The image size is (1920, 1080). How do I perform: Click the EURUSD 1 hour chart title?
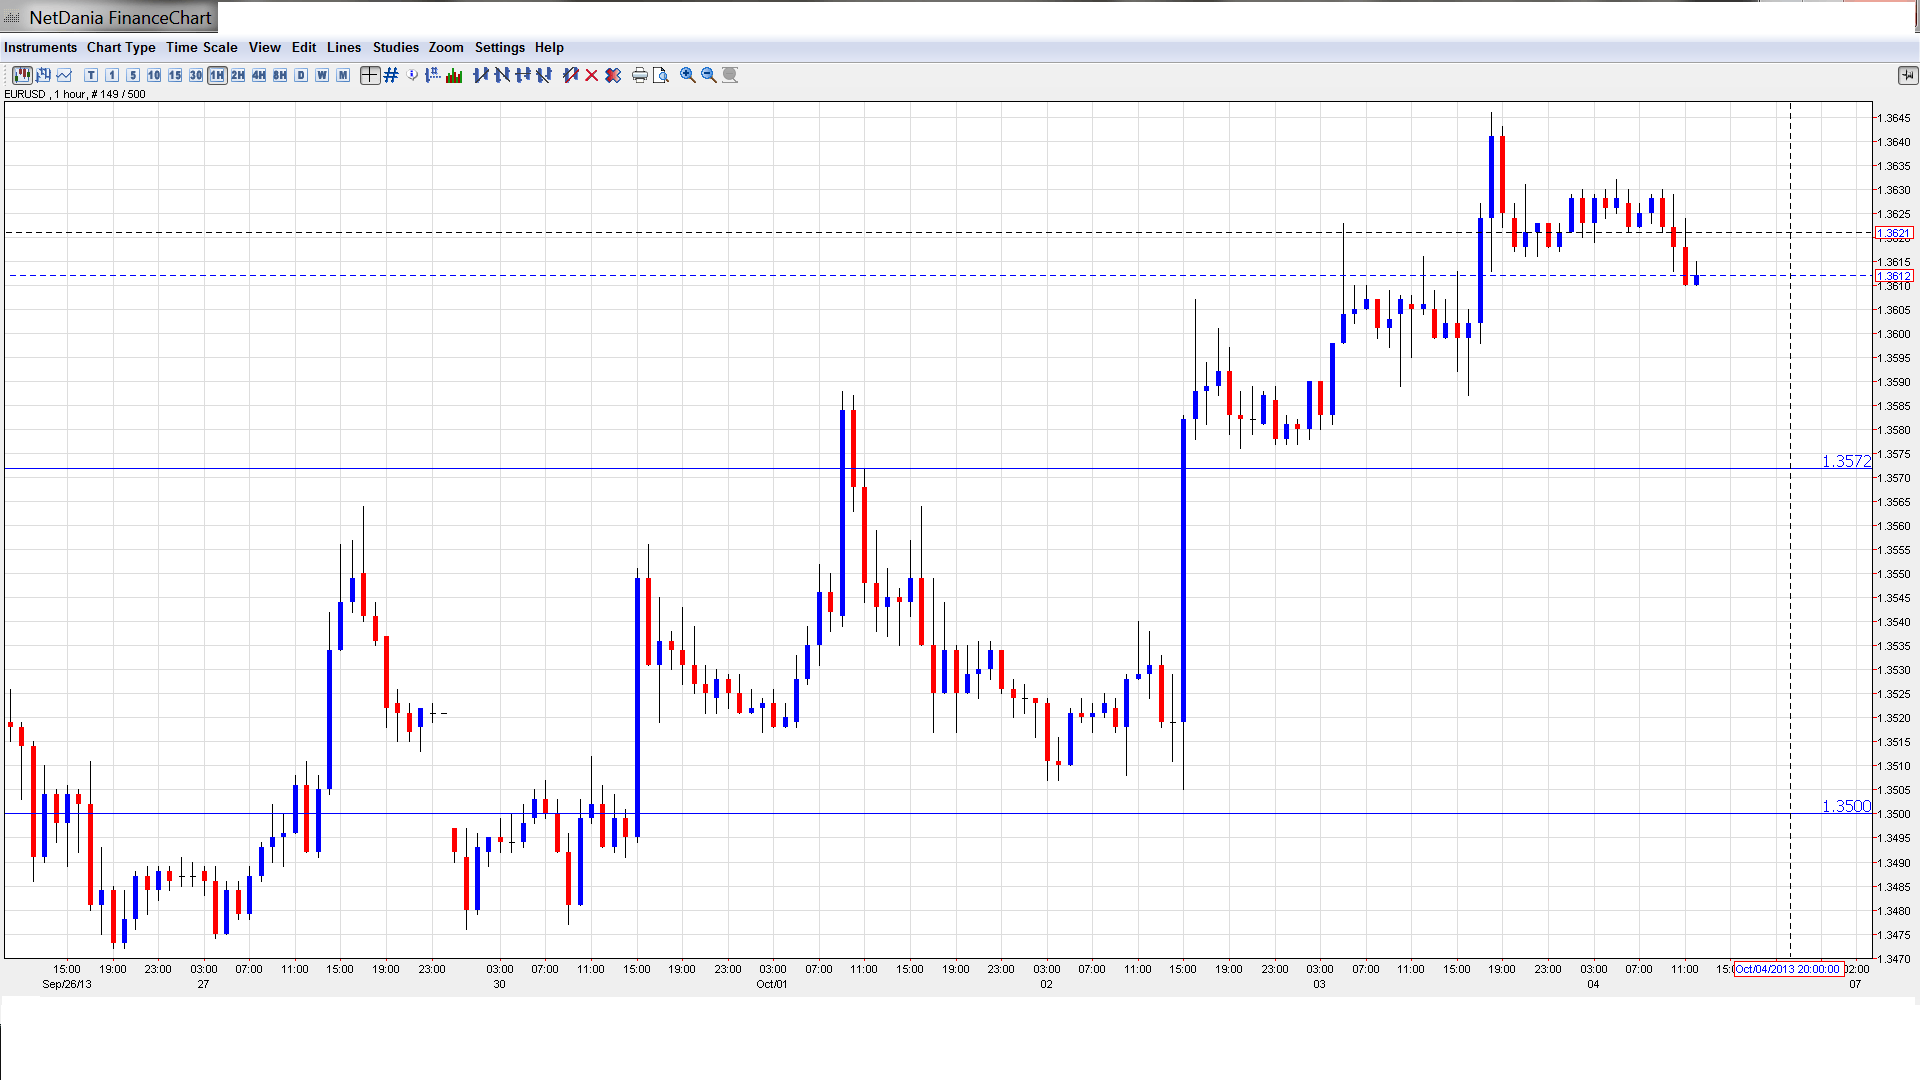click(x=75, y=94)
